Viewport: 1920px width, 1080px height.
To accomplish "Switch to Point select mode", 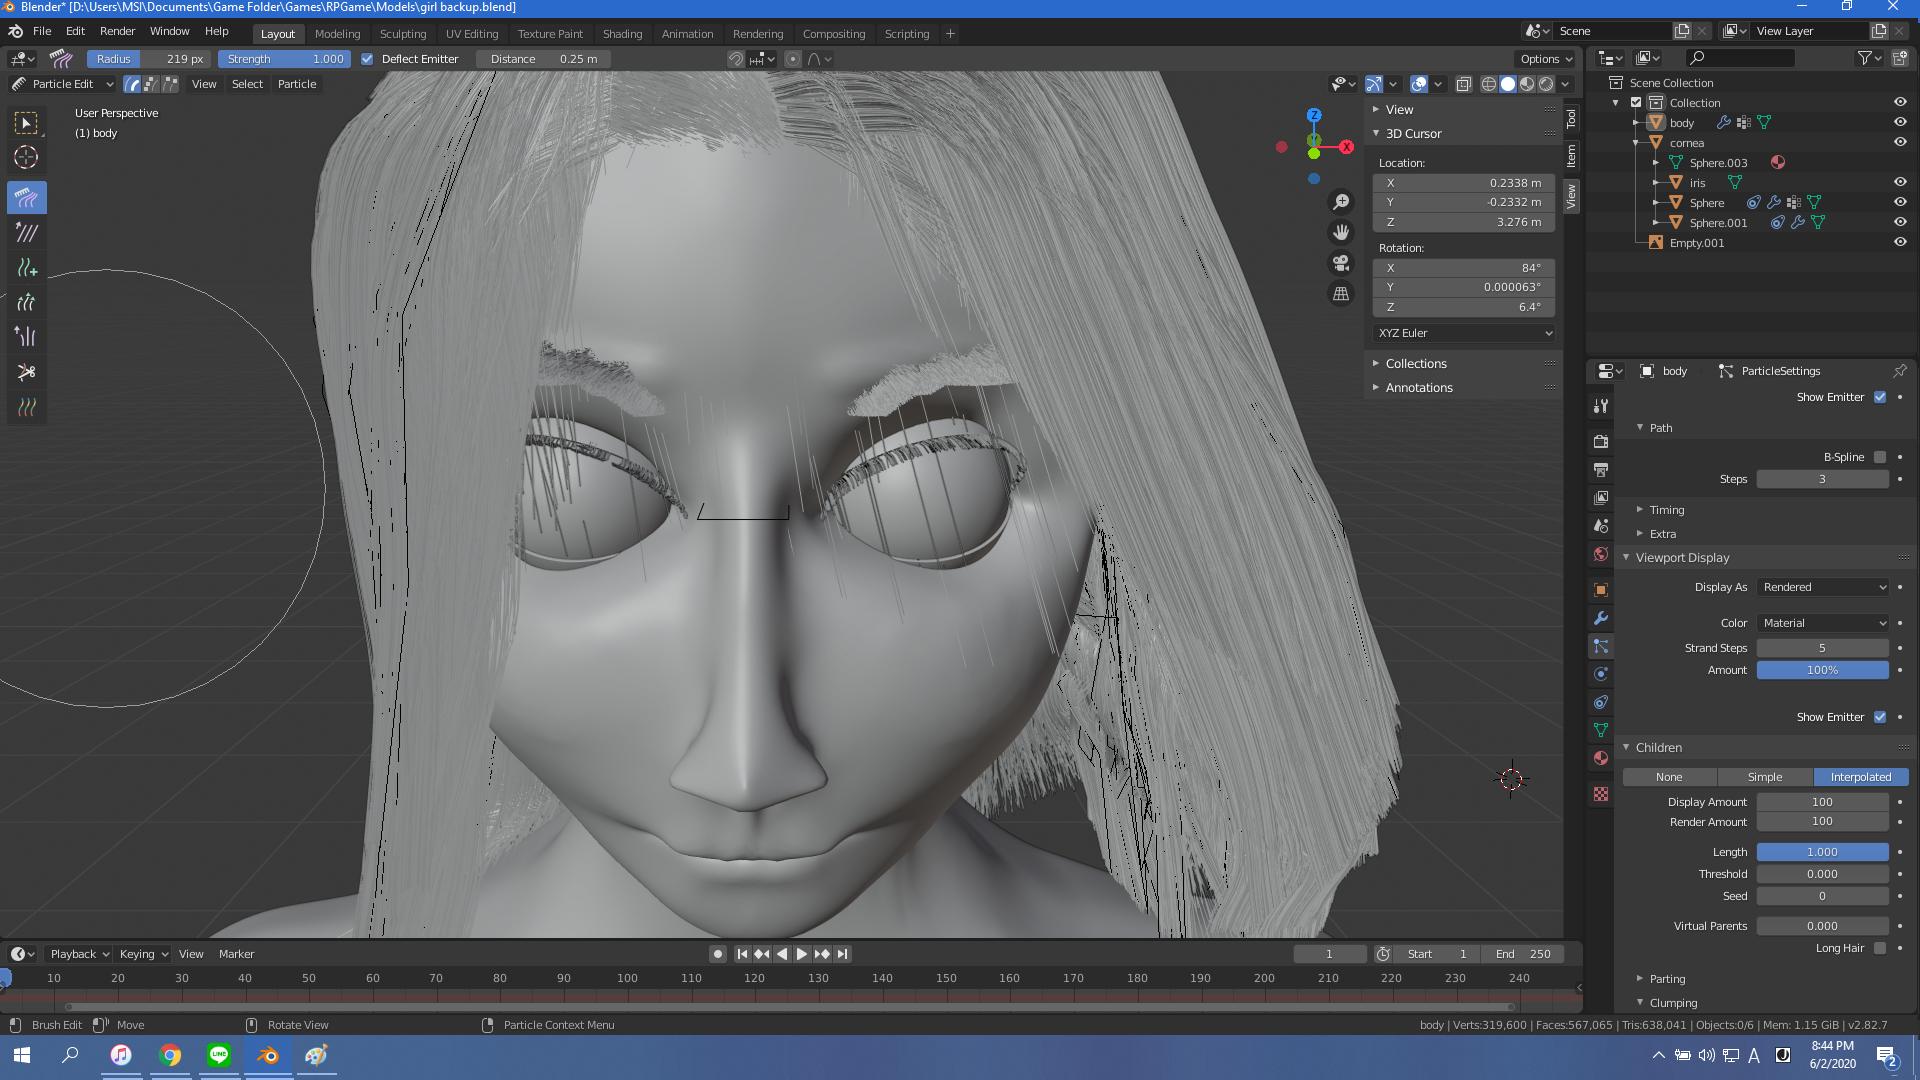I will point(151,84).
